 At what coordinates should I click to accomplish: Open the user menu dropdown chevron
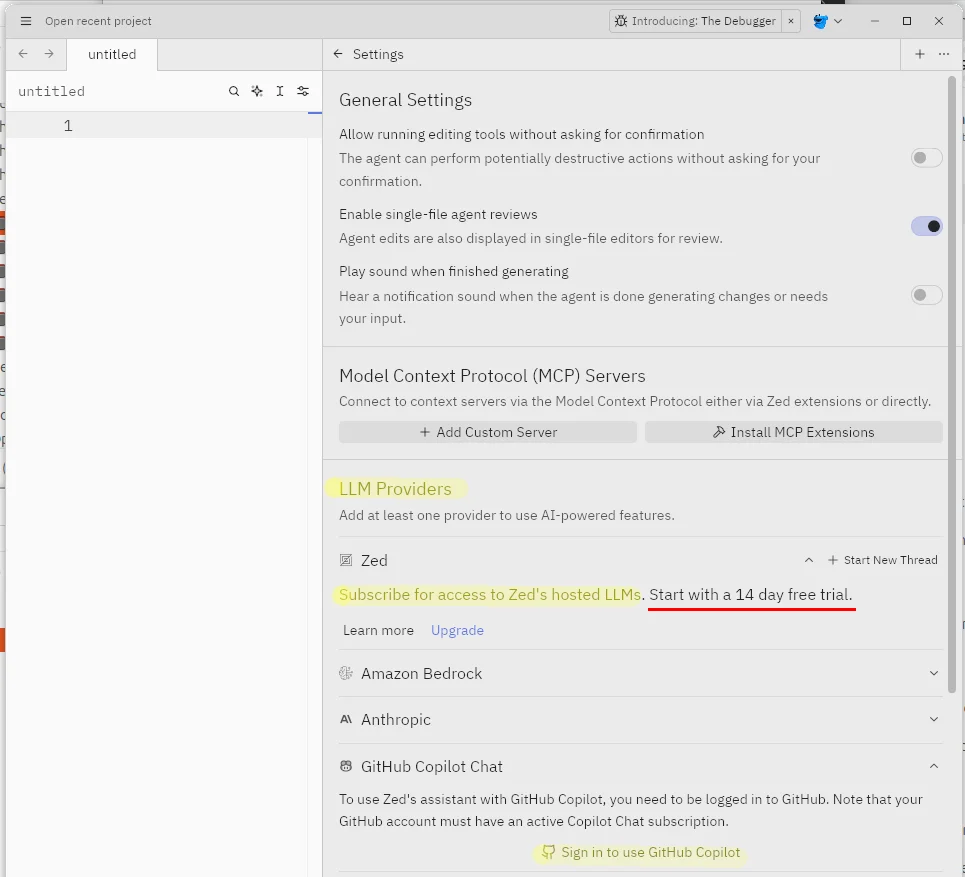coord(838,21)
